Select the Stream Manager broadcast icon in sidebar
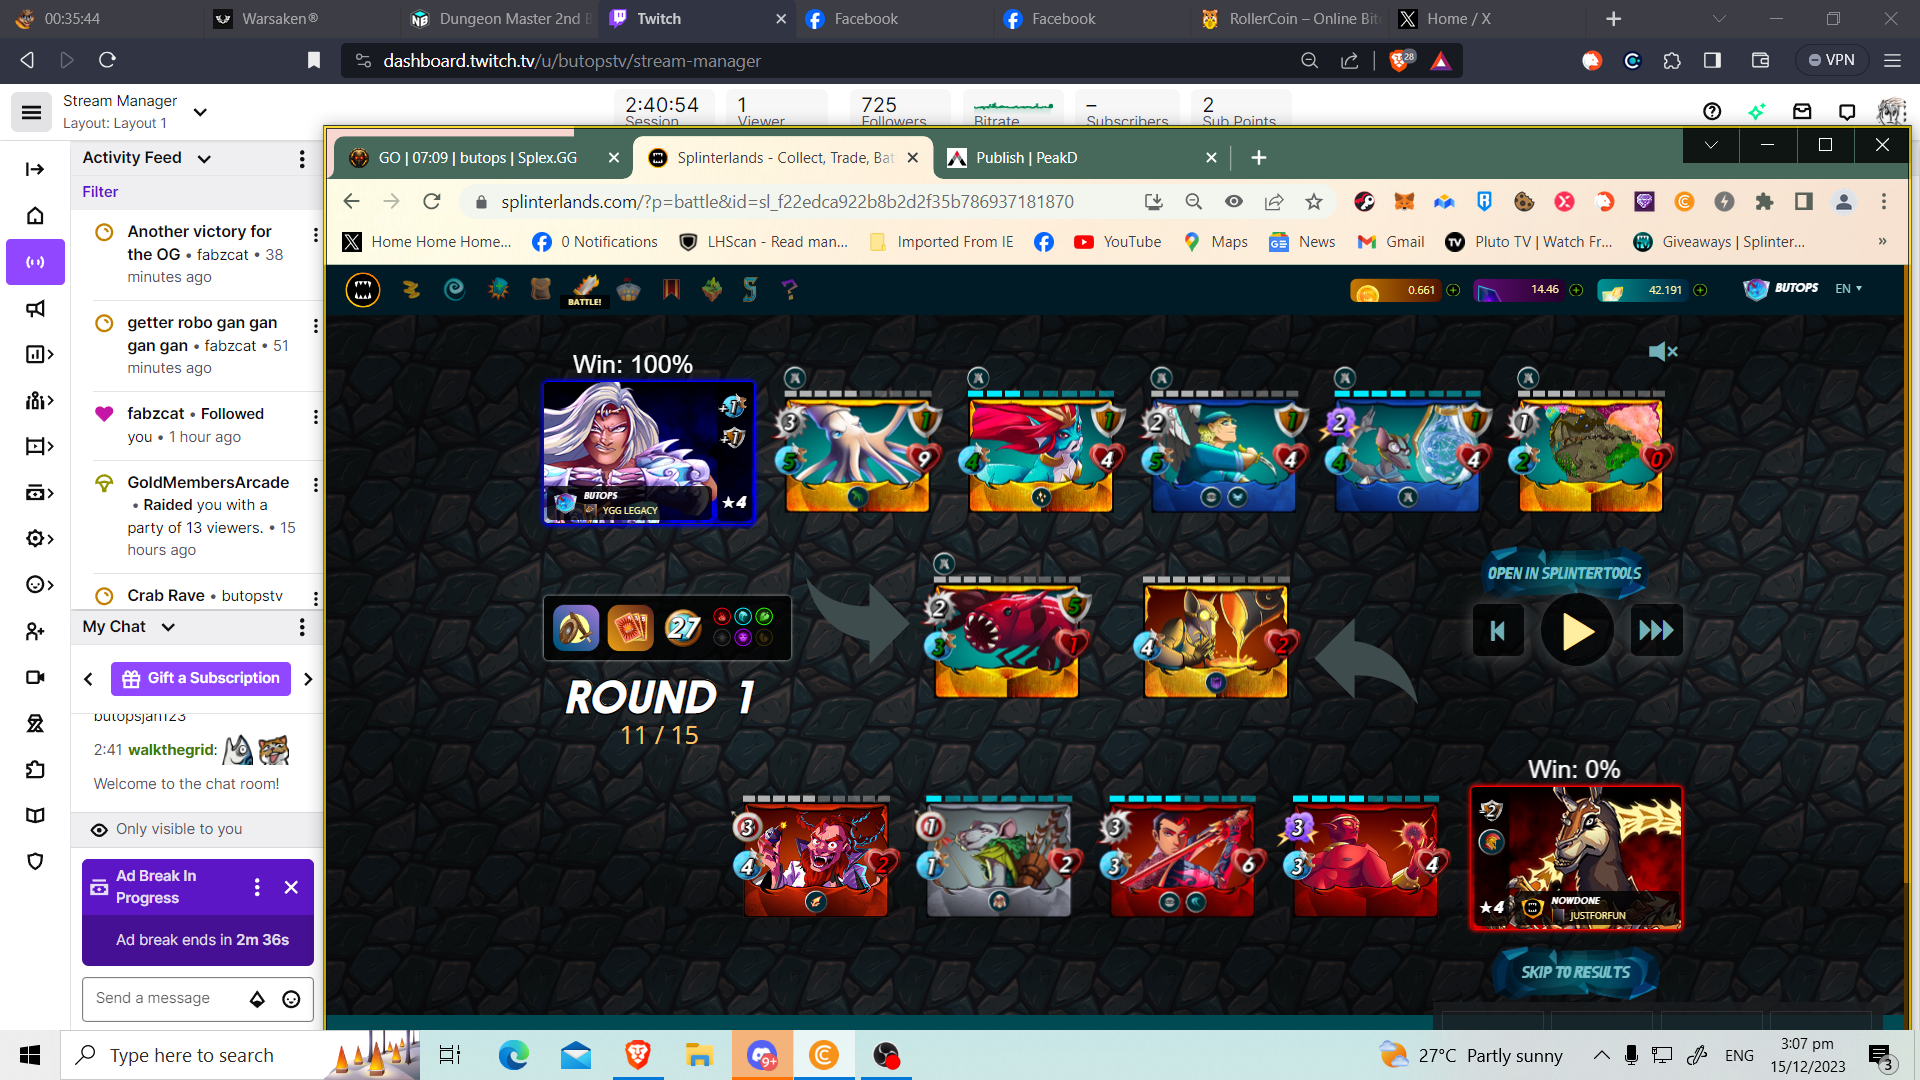Image resolution: width=1920 pixels, height=1080 pixels. pos(35,262)
